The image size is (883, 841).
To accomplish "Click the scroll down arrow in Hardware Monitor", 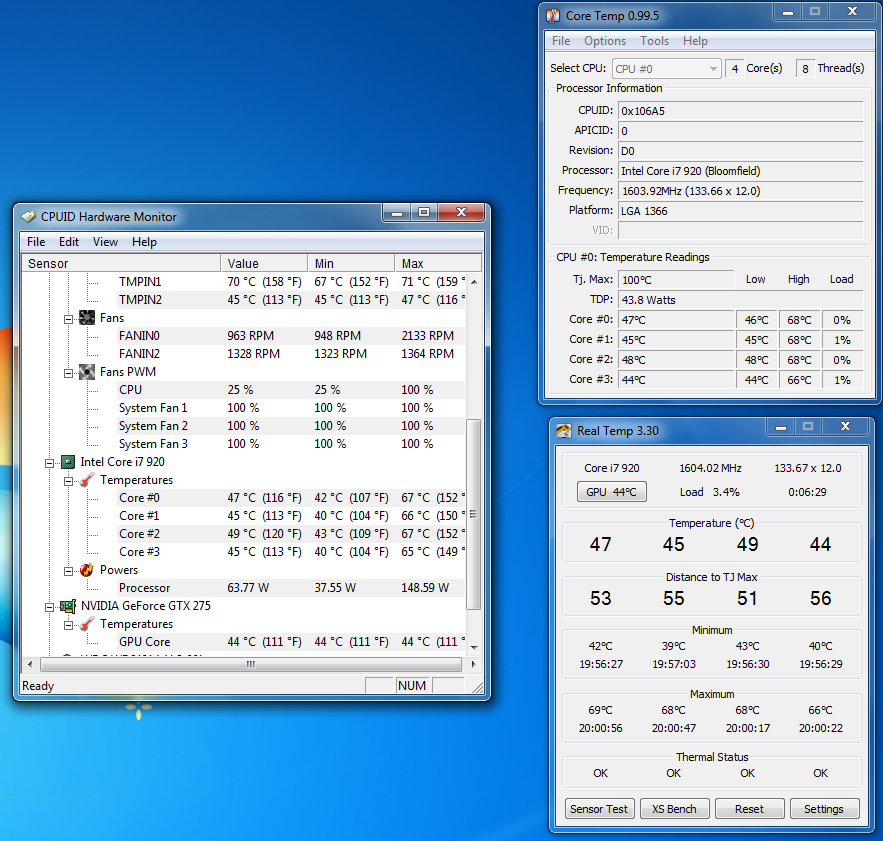I will (474, 648).
